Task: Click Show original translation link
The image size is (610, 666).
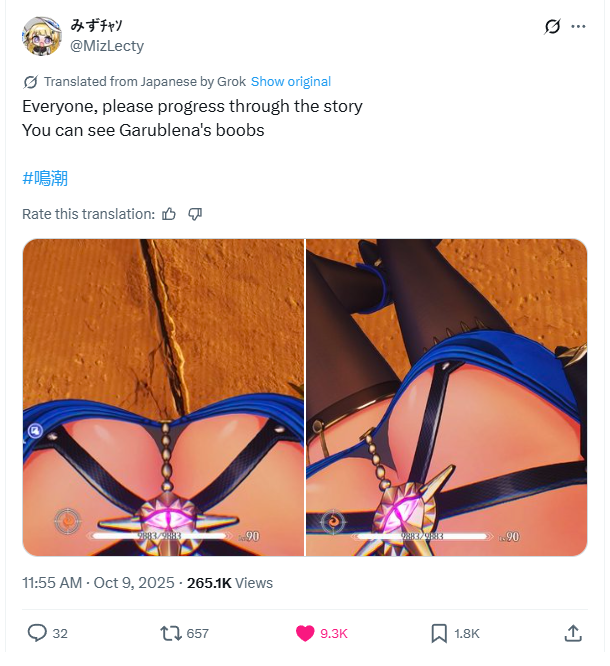Action: 291,82
